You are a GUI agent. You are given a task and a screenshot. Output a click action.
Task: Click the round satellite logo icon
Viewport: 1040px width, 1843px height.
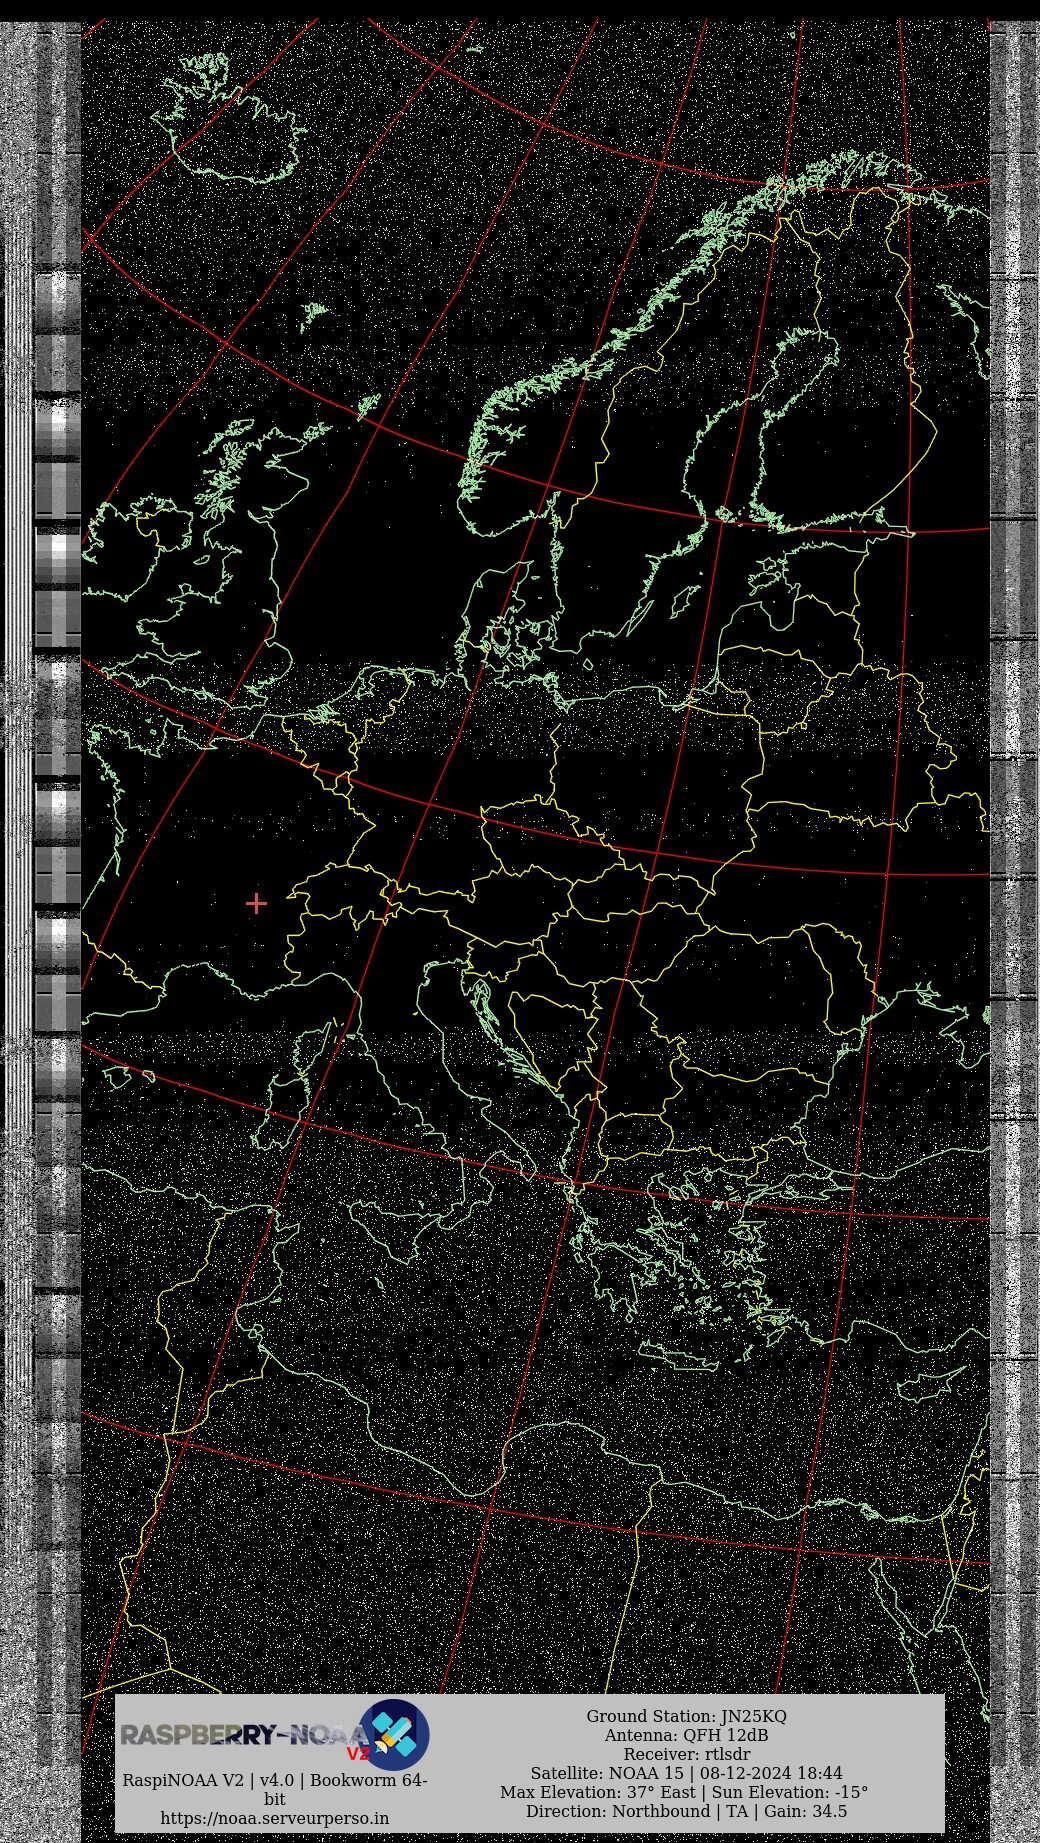coord(394,1734)
